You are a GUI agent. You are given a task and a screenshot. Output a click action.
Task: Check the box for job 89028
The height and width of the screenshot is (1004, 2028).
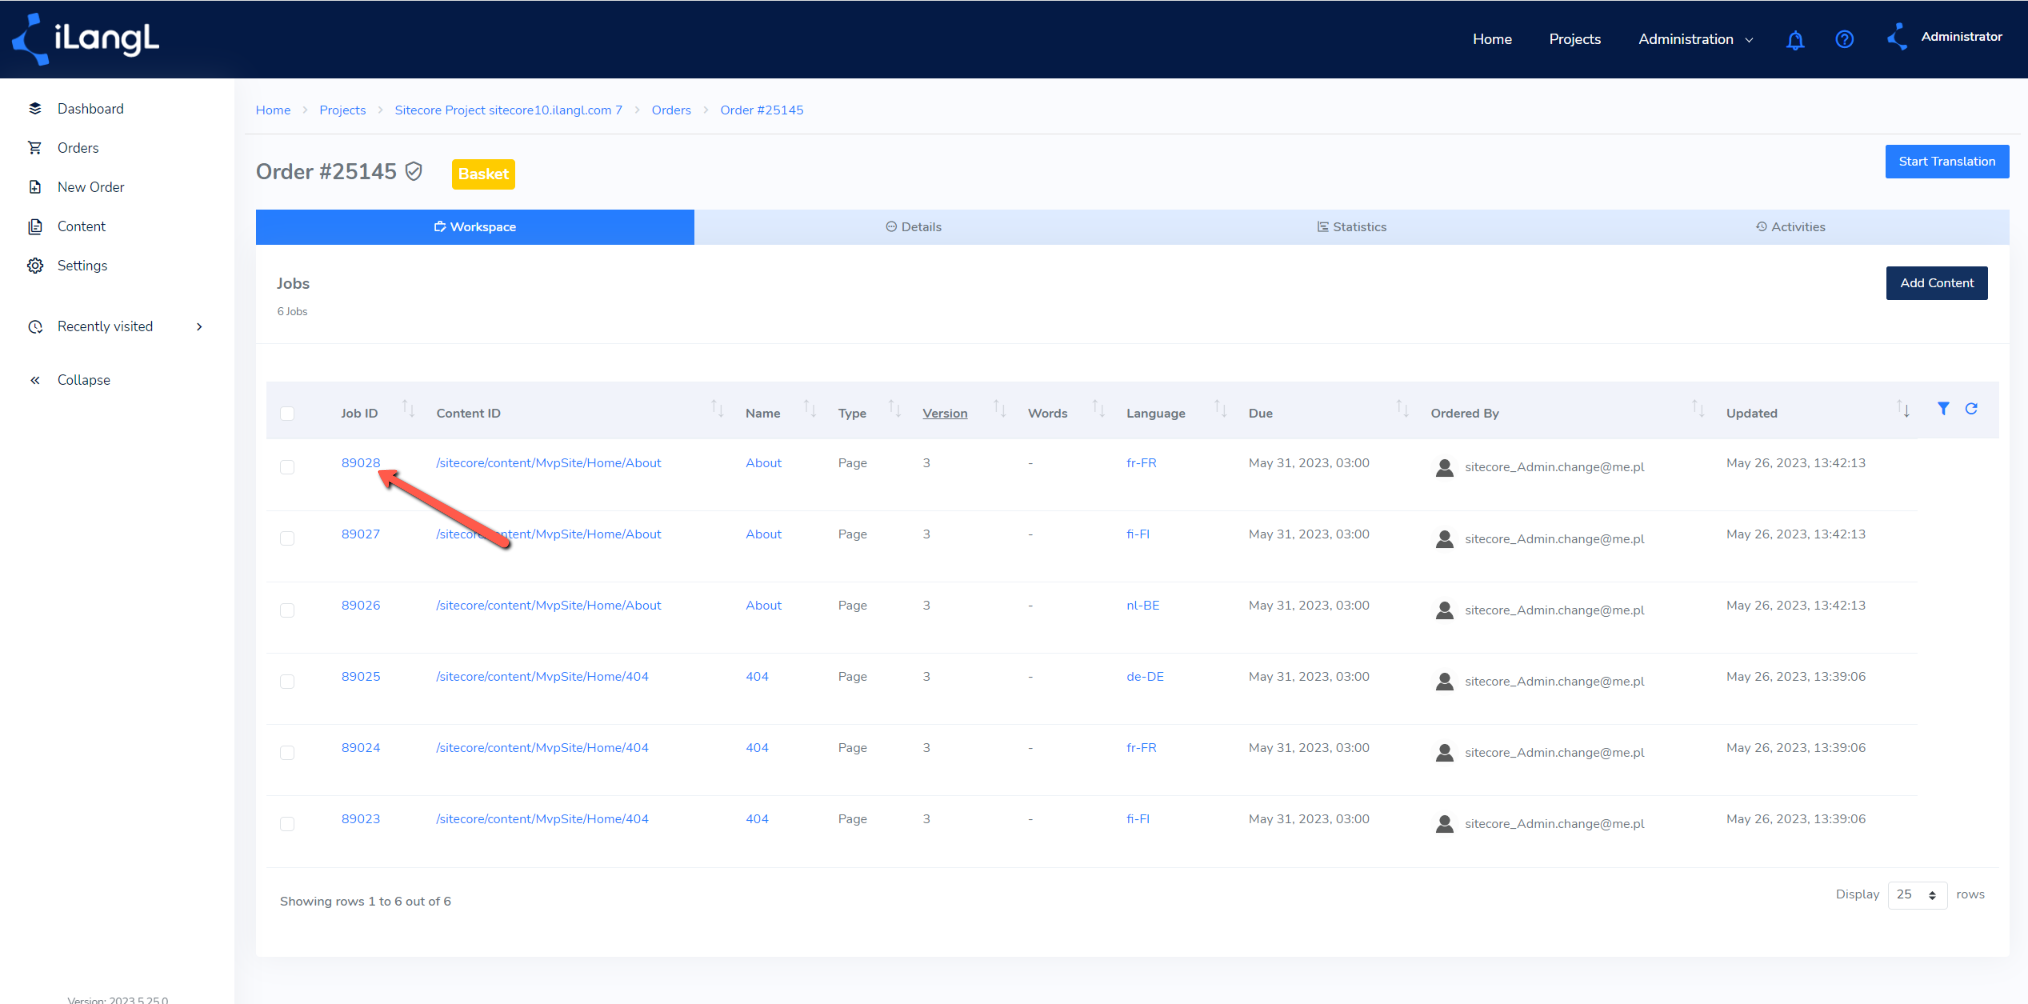point(288,467)
